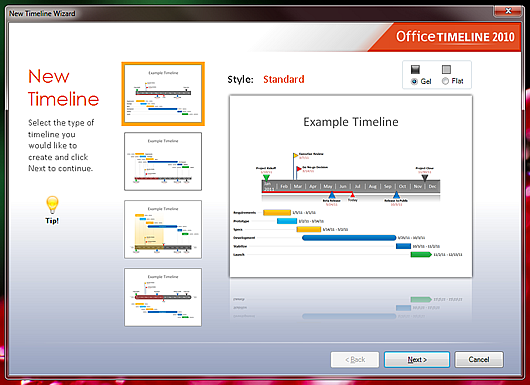Image resolution: width=530 pixels, height=385 pixels.
Task: Click the 'Tip!' label
Action: [x=52, y=221]
